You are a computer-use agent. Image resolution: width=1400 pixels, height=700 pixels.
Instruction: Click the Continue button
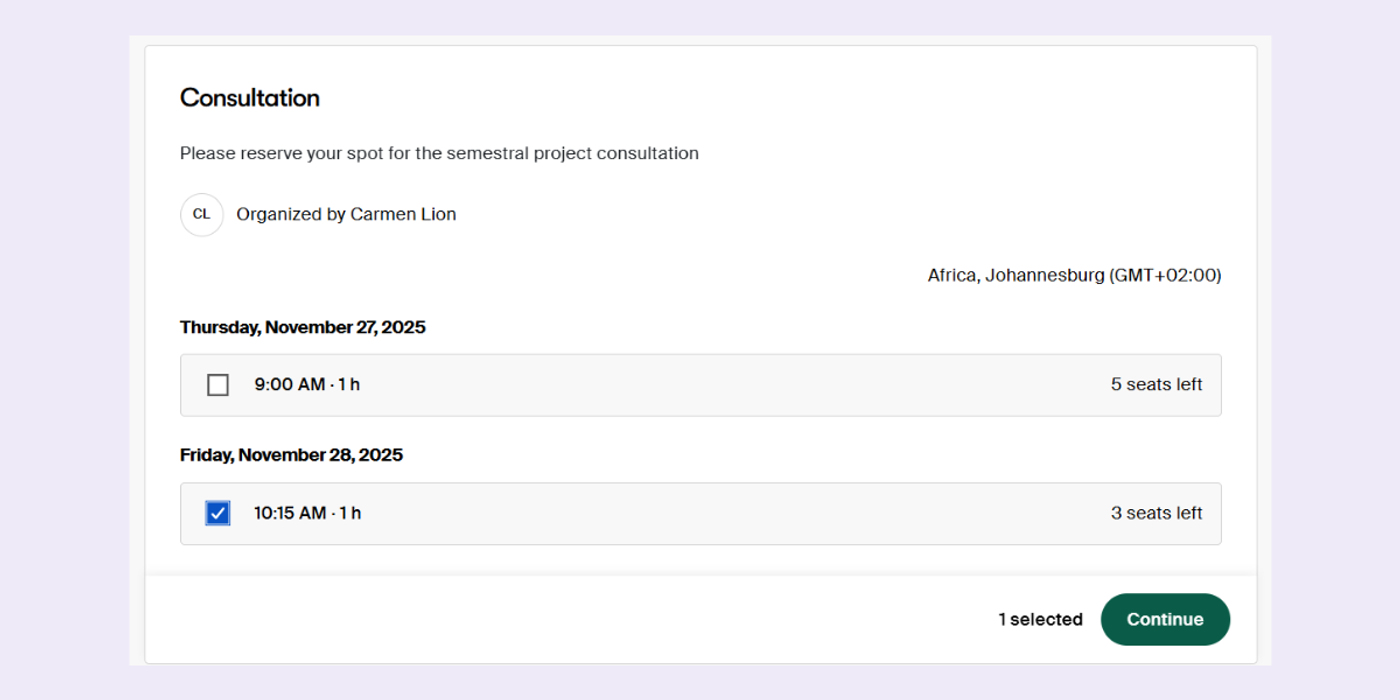1165,619
